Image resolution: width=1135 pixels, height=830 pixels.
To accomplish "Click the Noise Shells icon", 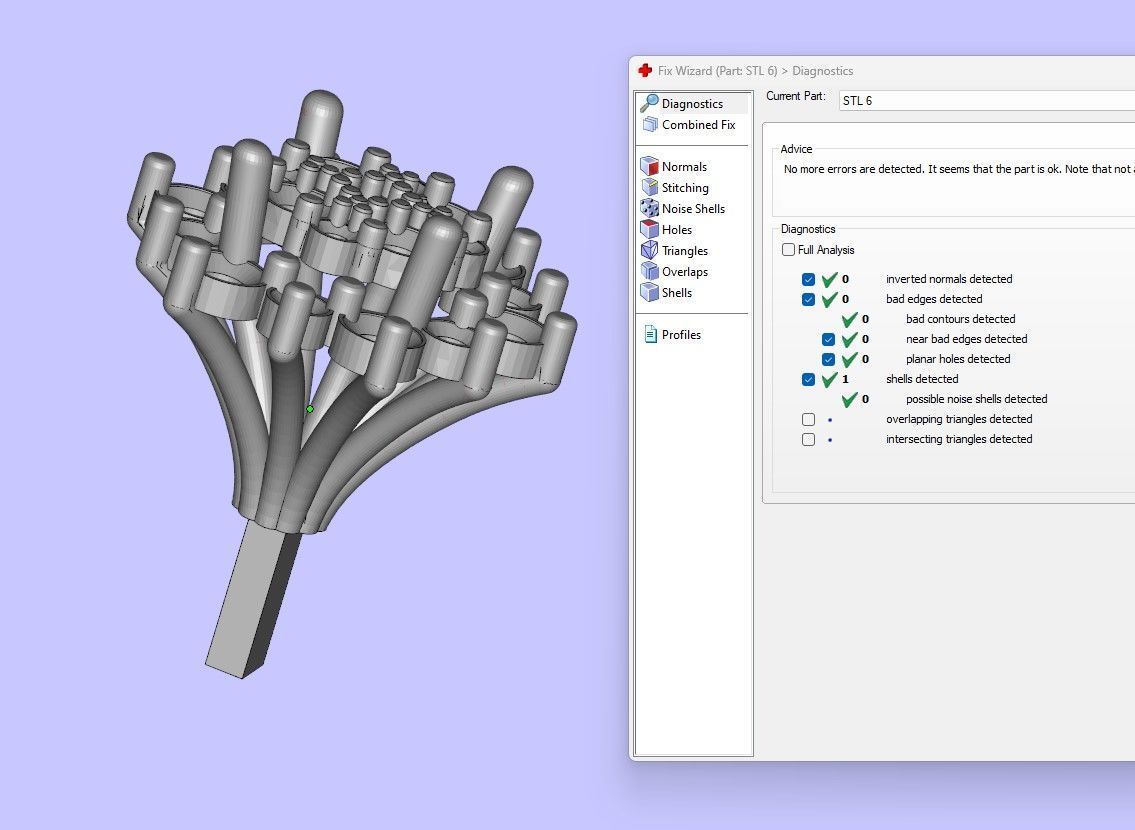I will click(649, 208).
